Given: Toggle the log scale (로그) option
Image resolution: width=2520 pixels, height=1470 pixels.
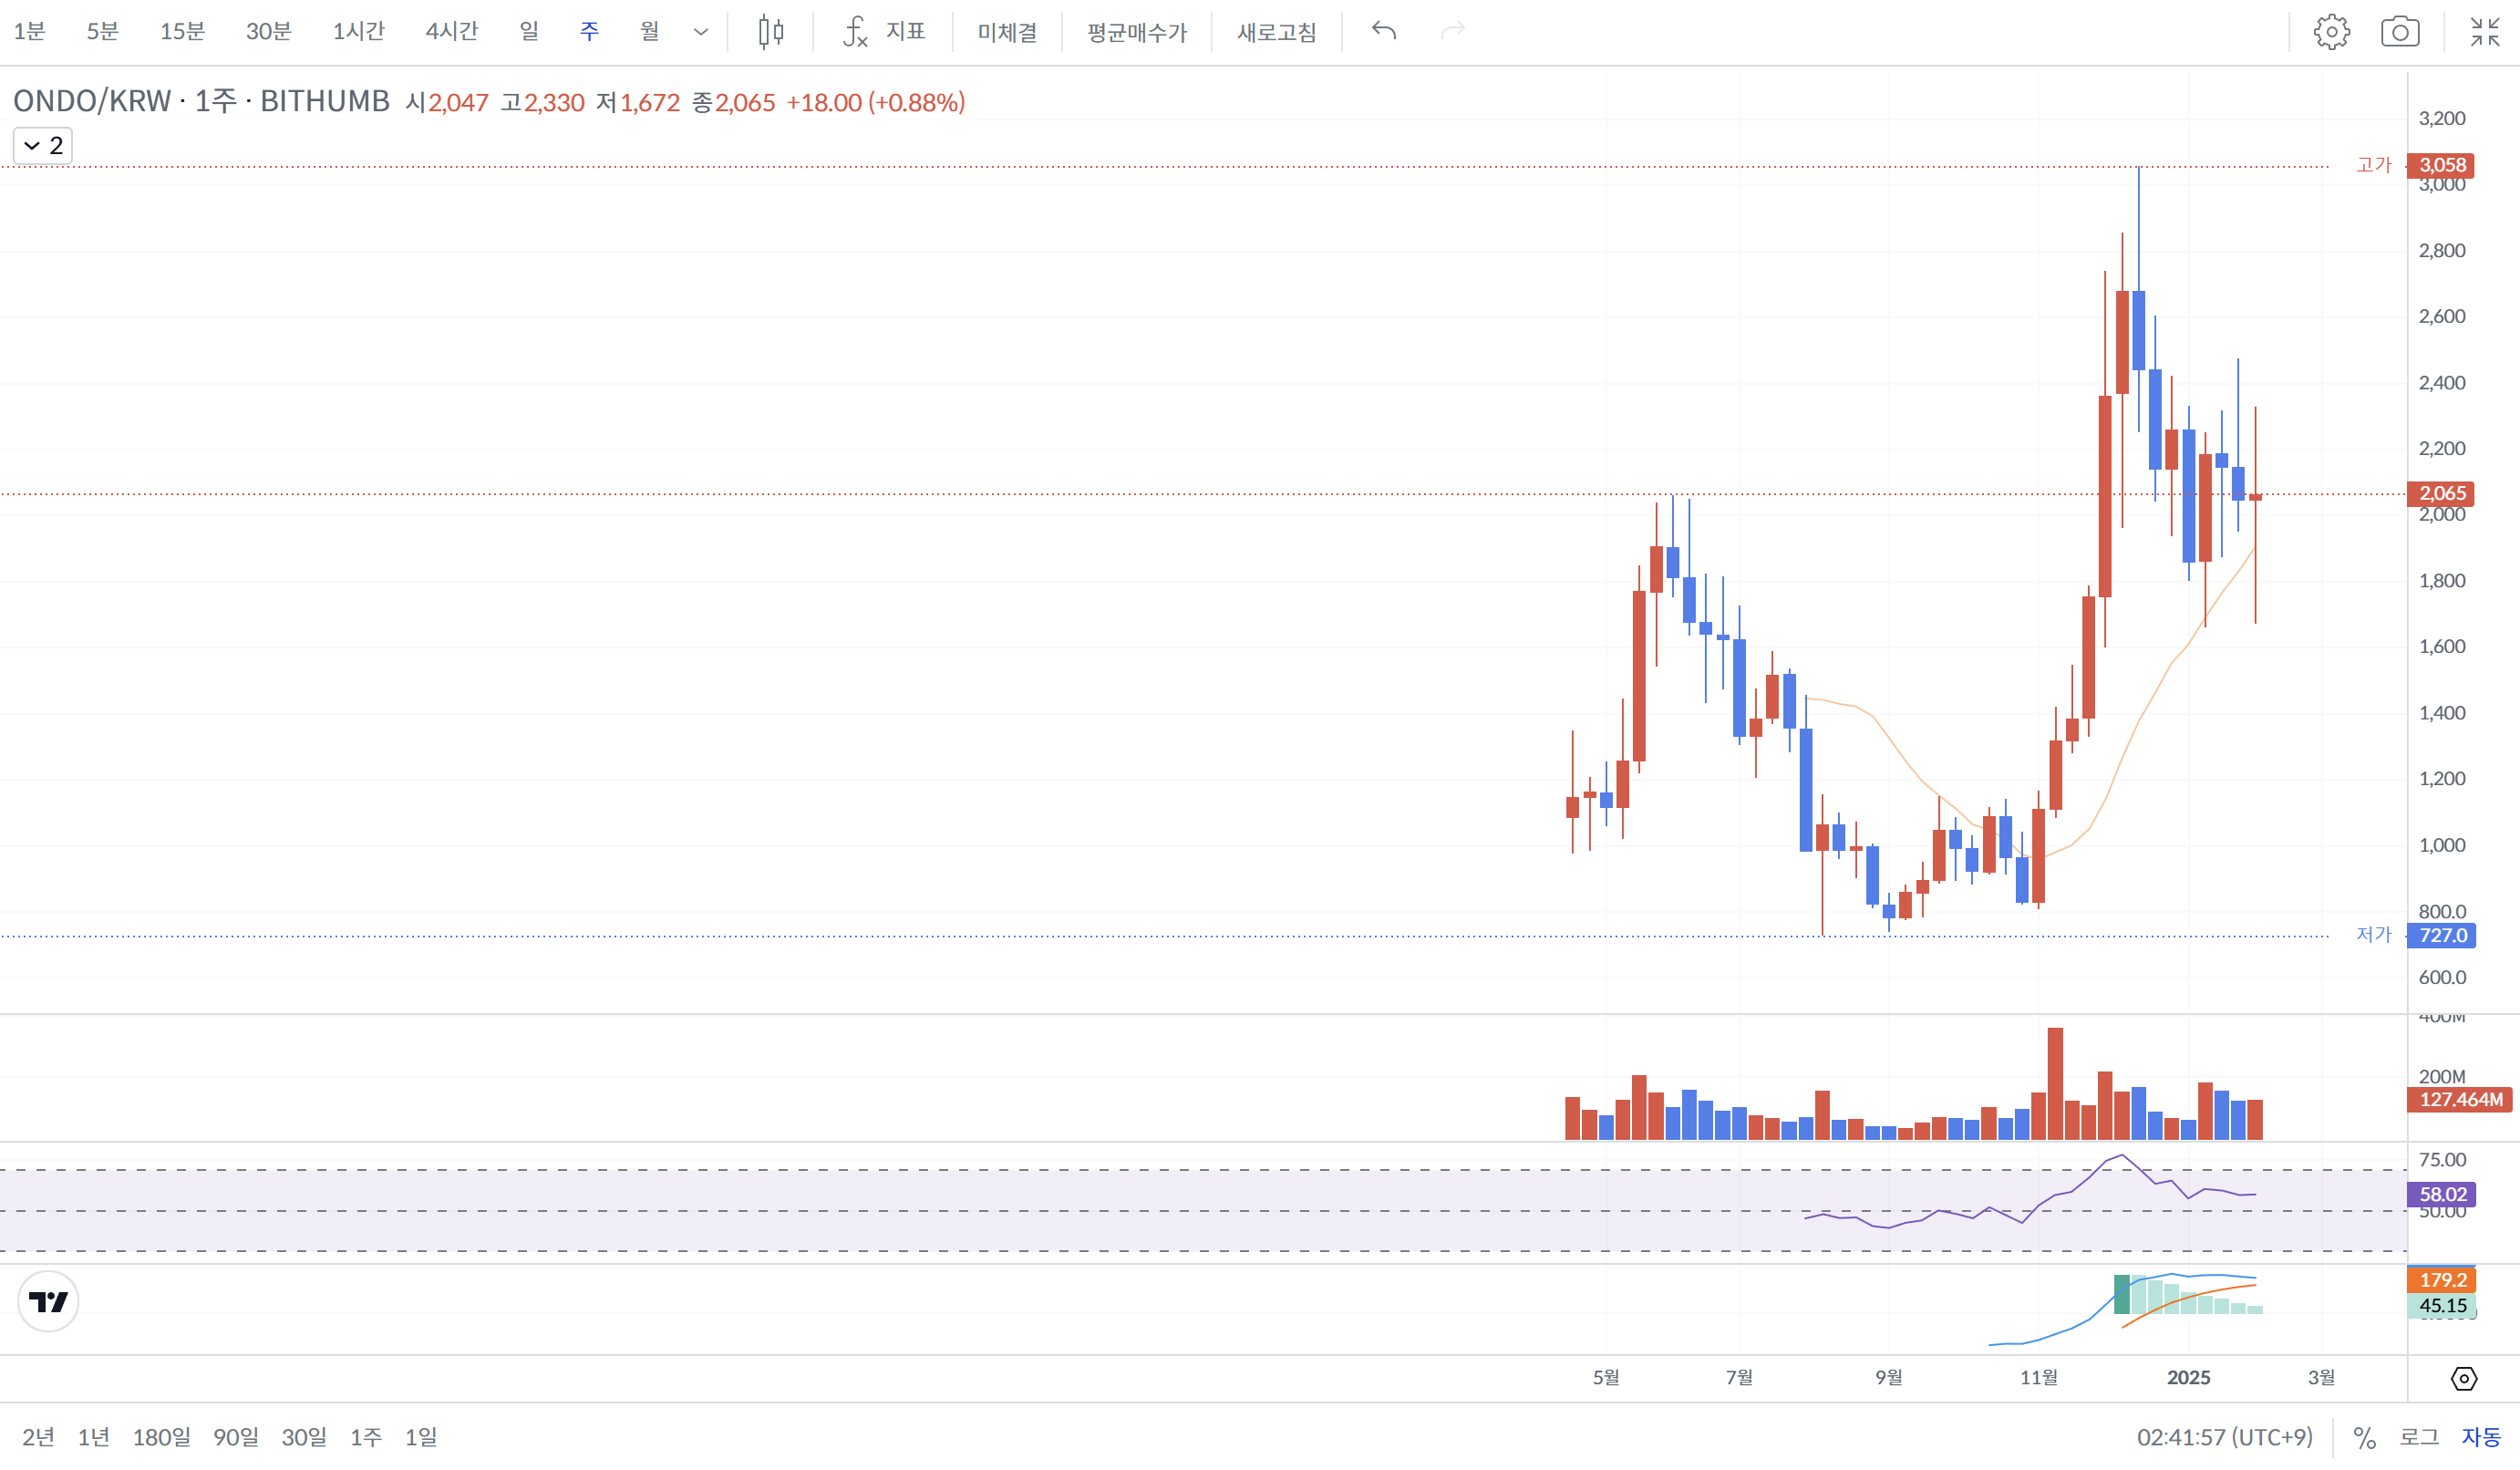Looking at the screenshot, I should (2418, 1437).
